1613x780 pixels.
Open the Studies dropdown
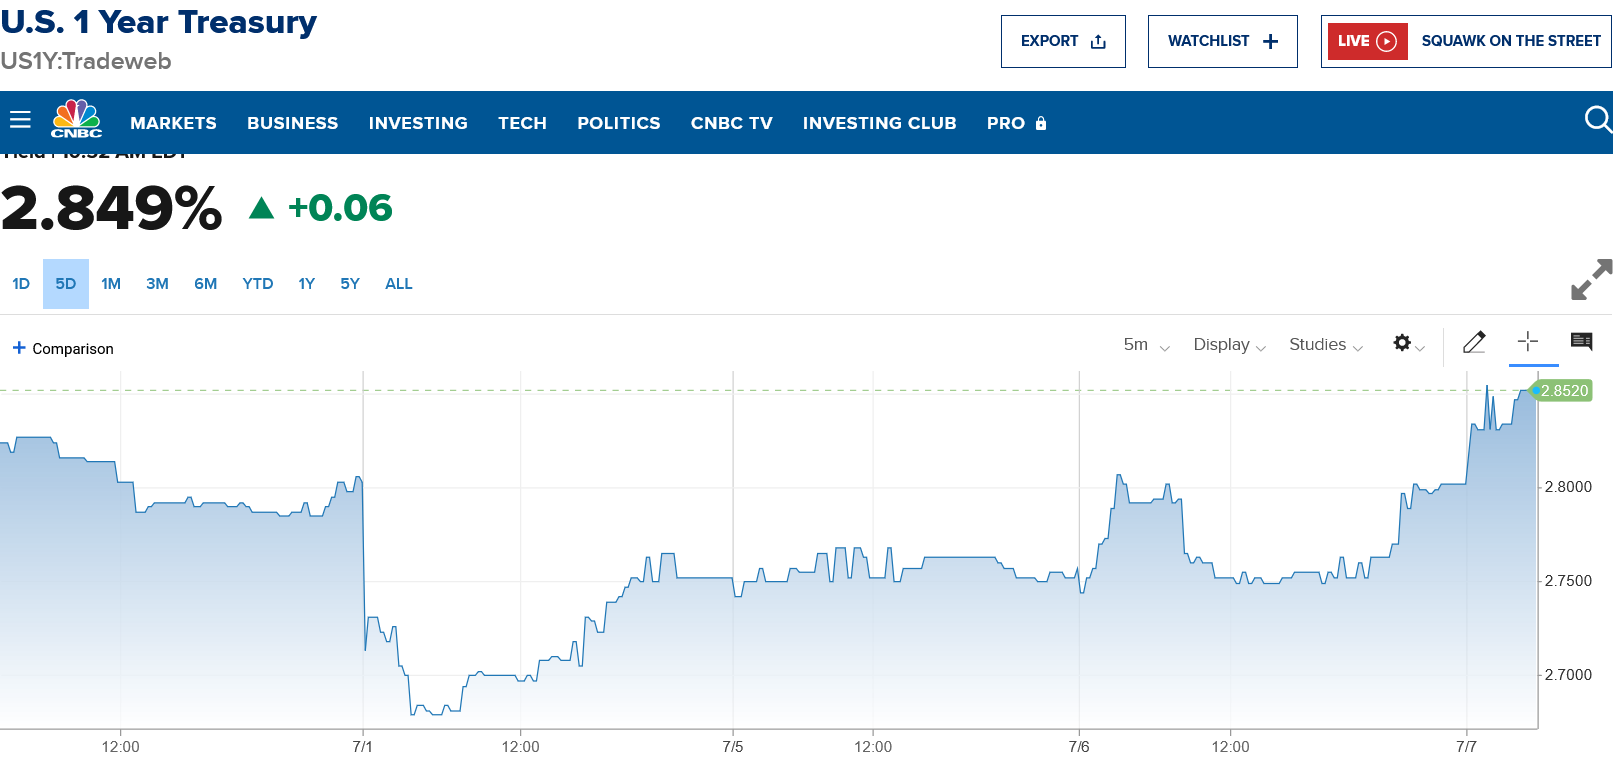click(x=1326, y=345)
